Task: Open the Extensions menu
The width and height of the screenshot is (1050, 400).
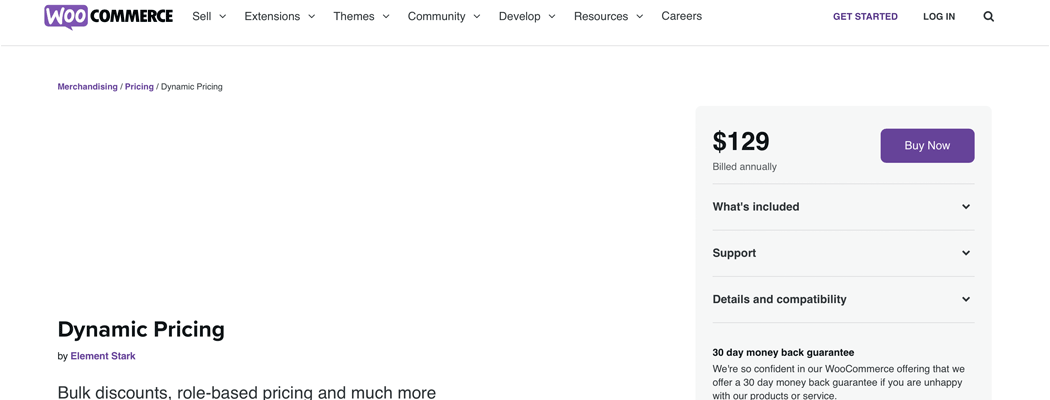Action: tap(279, 16)
